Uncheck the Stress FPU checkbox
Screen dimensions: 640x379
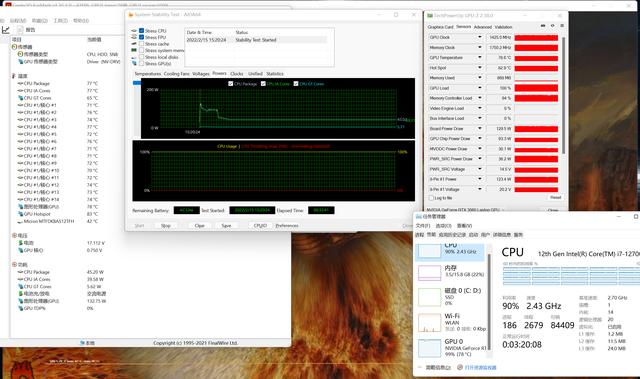click(142, 37)
